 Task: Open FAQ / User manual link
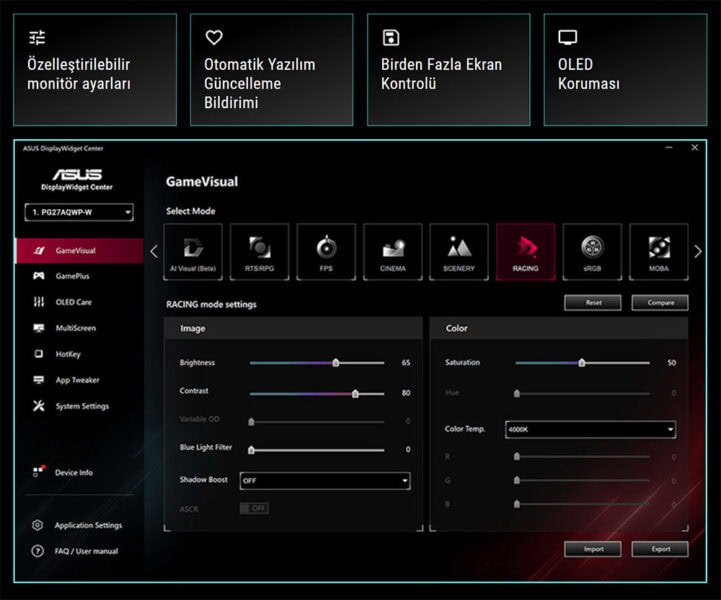point(86,551)
